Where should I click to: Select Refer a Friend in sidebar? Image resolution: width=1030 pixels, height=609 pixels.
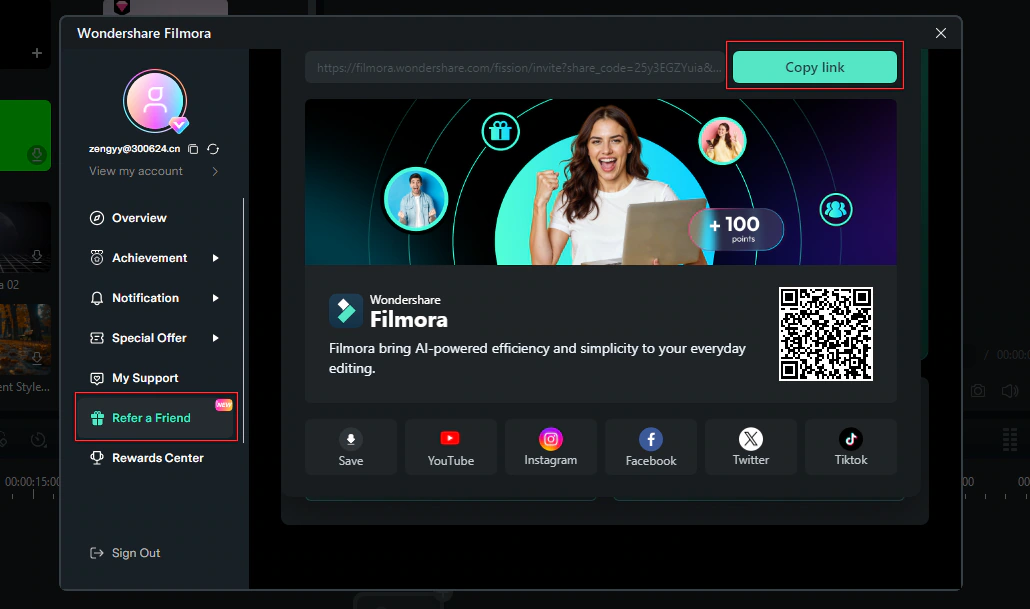(x=151, y=418)
